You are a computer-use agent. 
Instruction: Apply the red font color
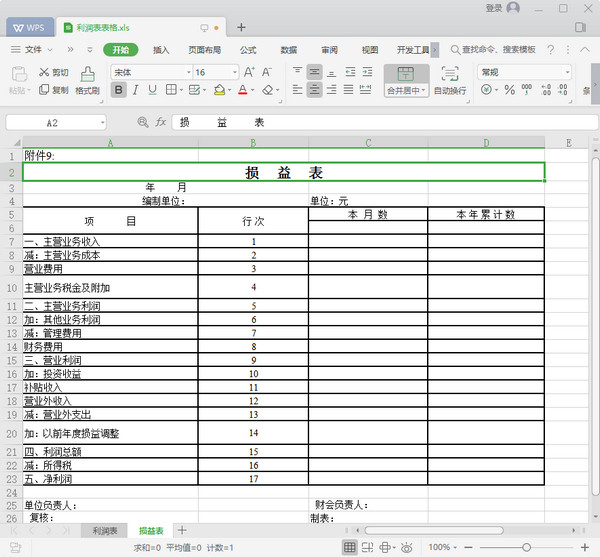[x=243, y=90]
